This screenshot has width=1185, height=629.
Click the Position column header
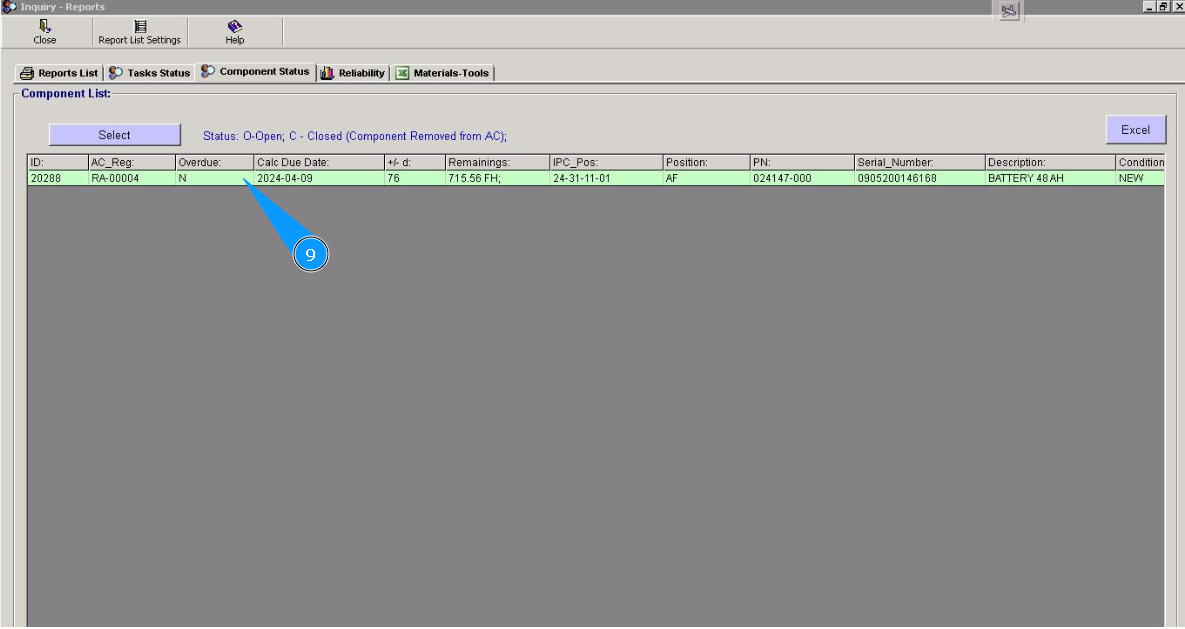click(x=707, y=163)
